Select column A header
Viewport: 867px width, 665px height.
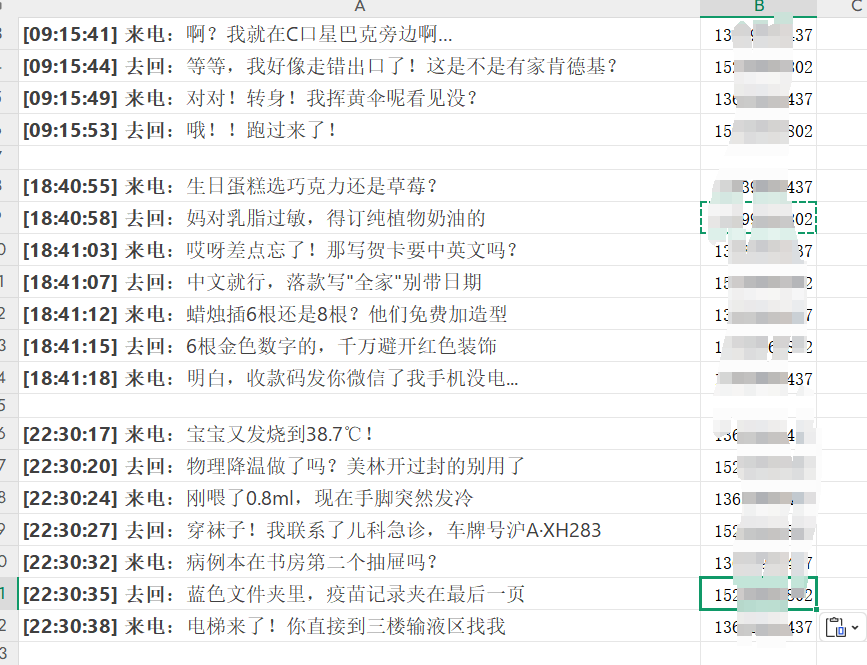[x=359, y=7]
